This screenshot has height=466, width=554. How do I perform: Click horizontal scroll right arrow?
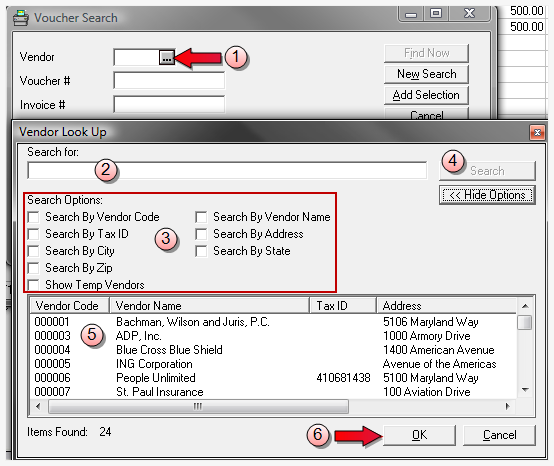point(508,406)
